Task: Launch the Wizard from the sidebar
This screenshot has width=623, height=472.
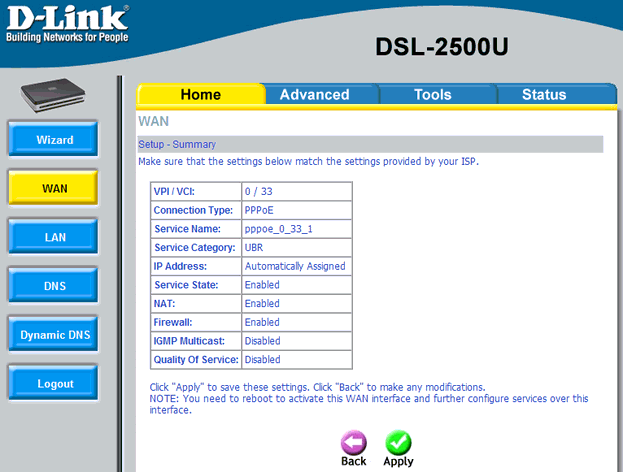Action: [55, 140]
